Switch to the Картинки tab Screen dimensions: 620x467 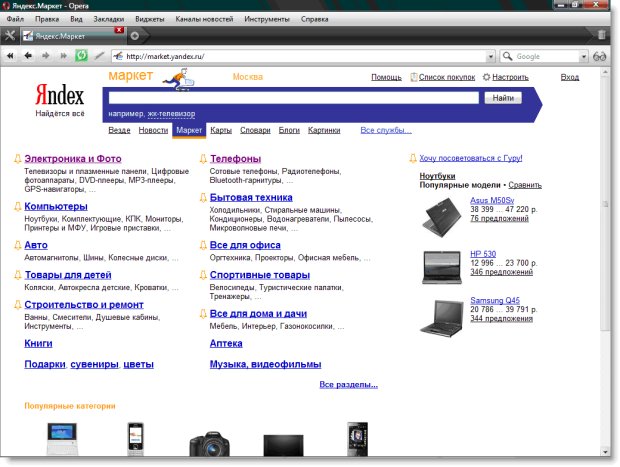324,130
